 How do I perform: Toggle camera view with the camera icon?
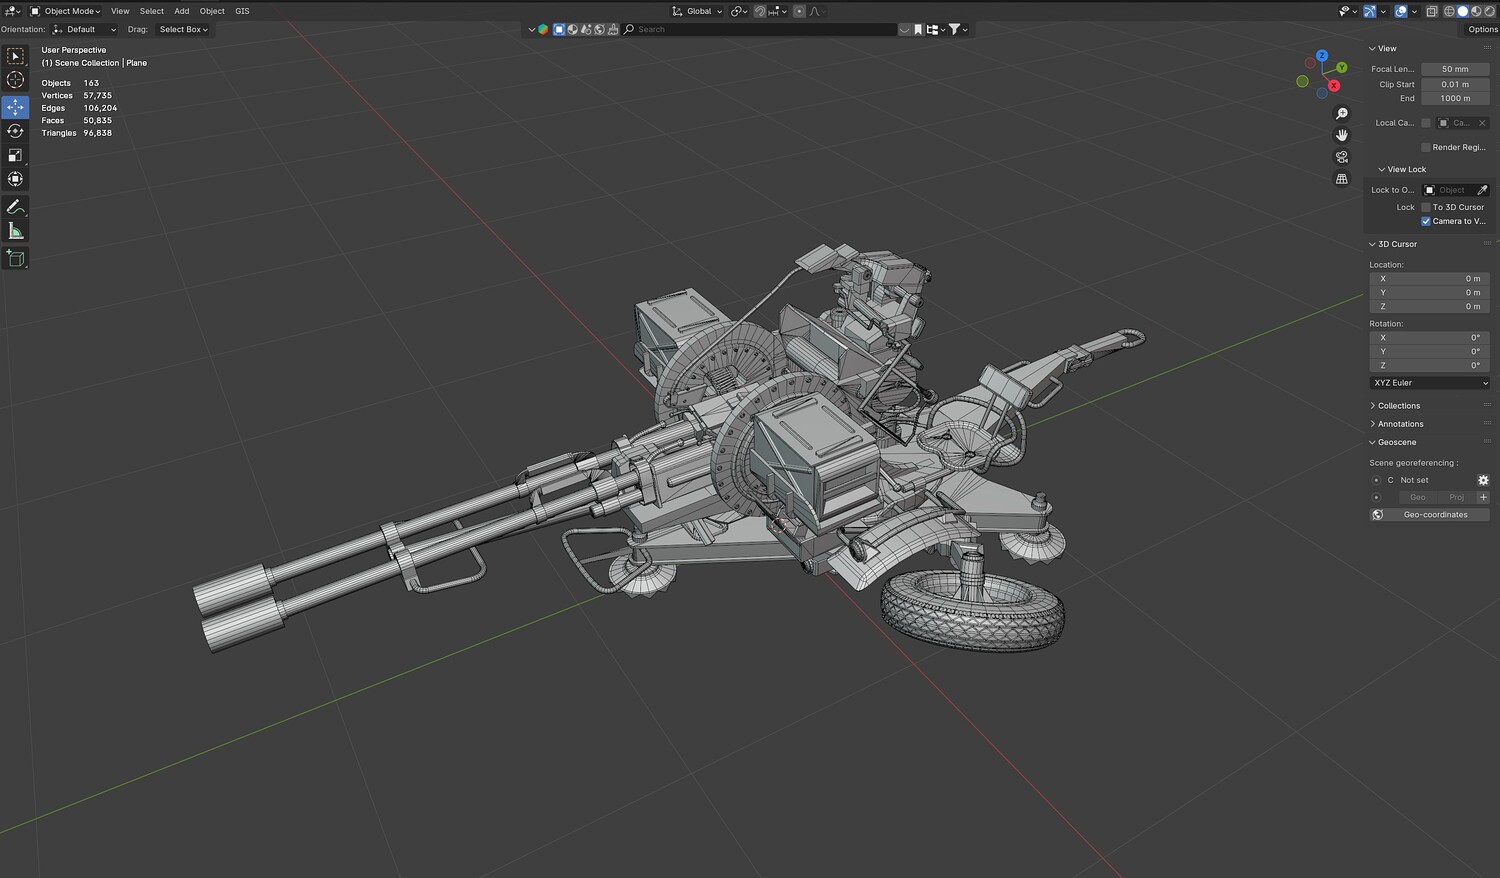[x=1342, y=157]
